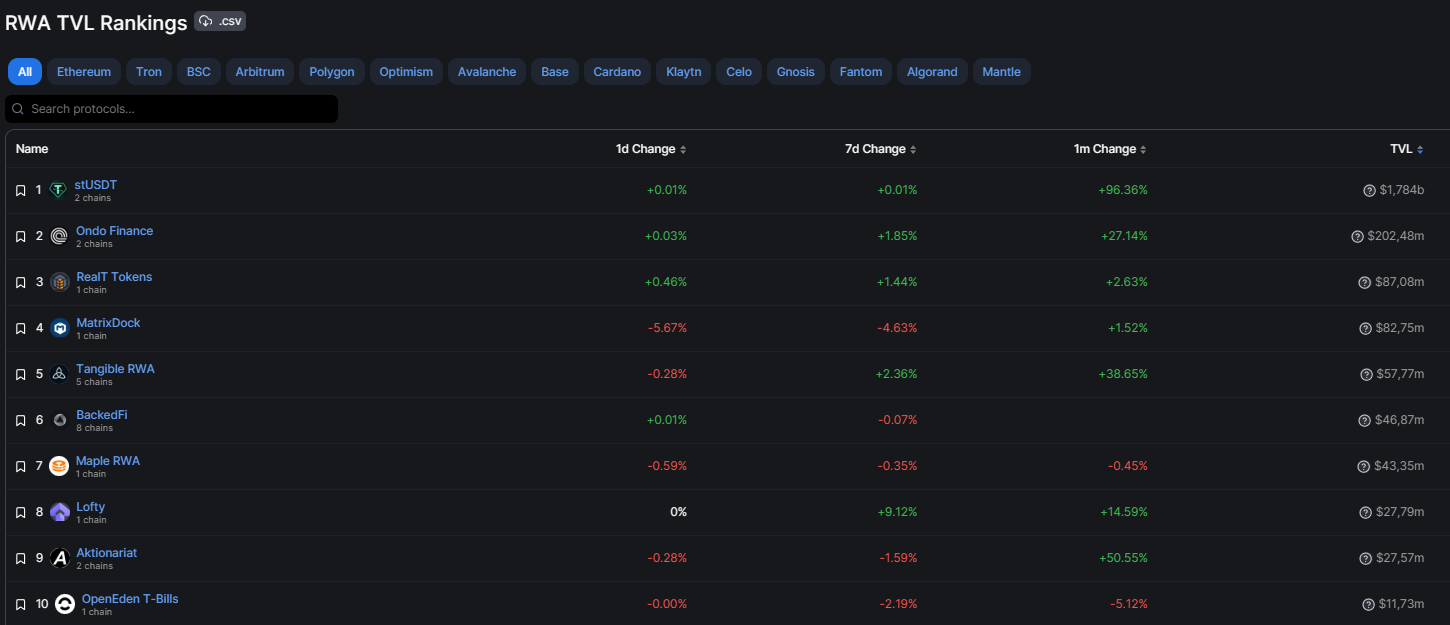1450x625 pixels.
Task: Filter by the Mantle chain
Action: [x=1002, y=72]
